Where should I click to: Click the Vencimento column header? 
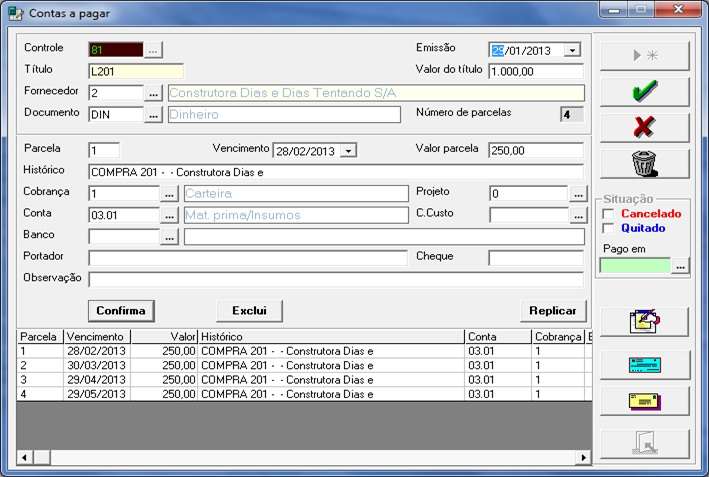pyautogui.click(x=96, y=337)
